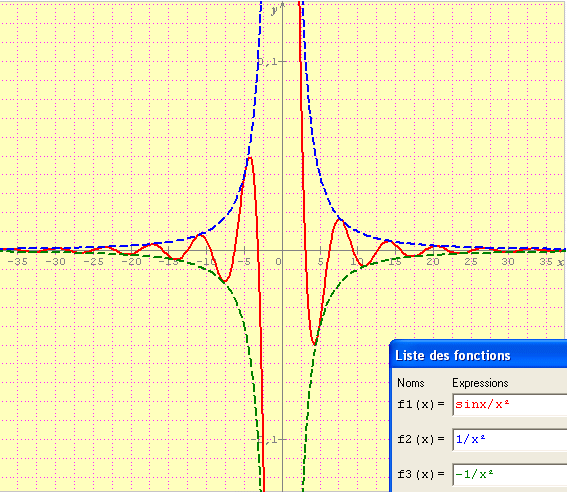Screen dimensions: 567x492
Task: Click the x-axis label 30
Action: point(508,261)
